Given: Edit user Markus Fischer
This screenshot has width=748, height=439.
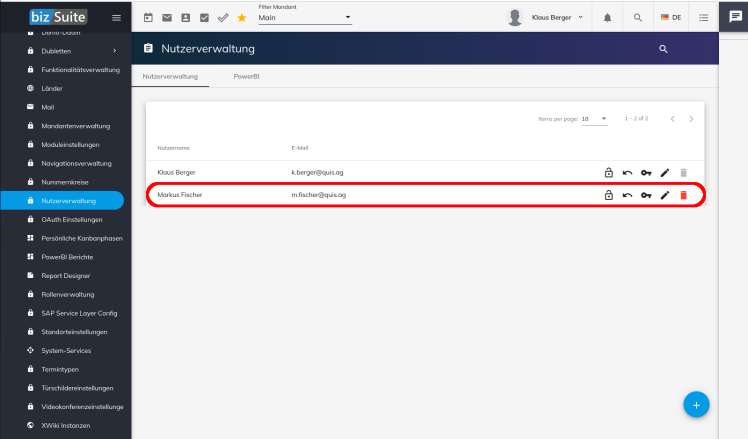Looking at the screenshot, I should coord(665,195).
